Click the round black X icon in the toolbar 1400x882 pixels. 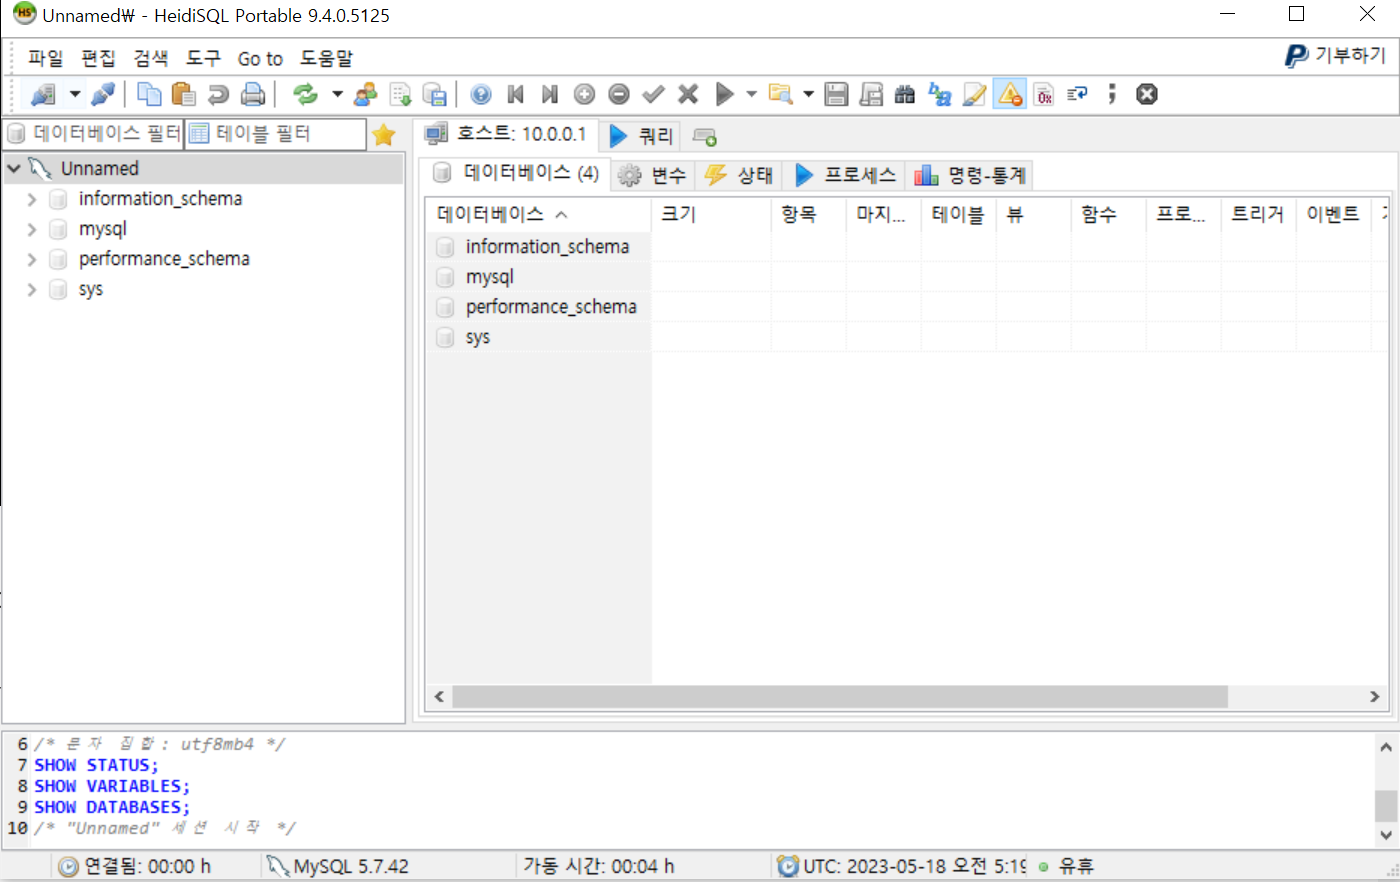coord(1147,94)
